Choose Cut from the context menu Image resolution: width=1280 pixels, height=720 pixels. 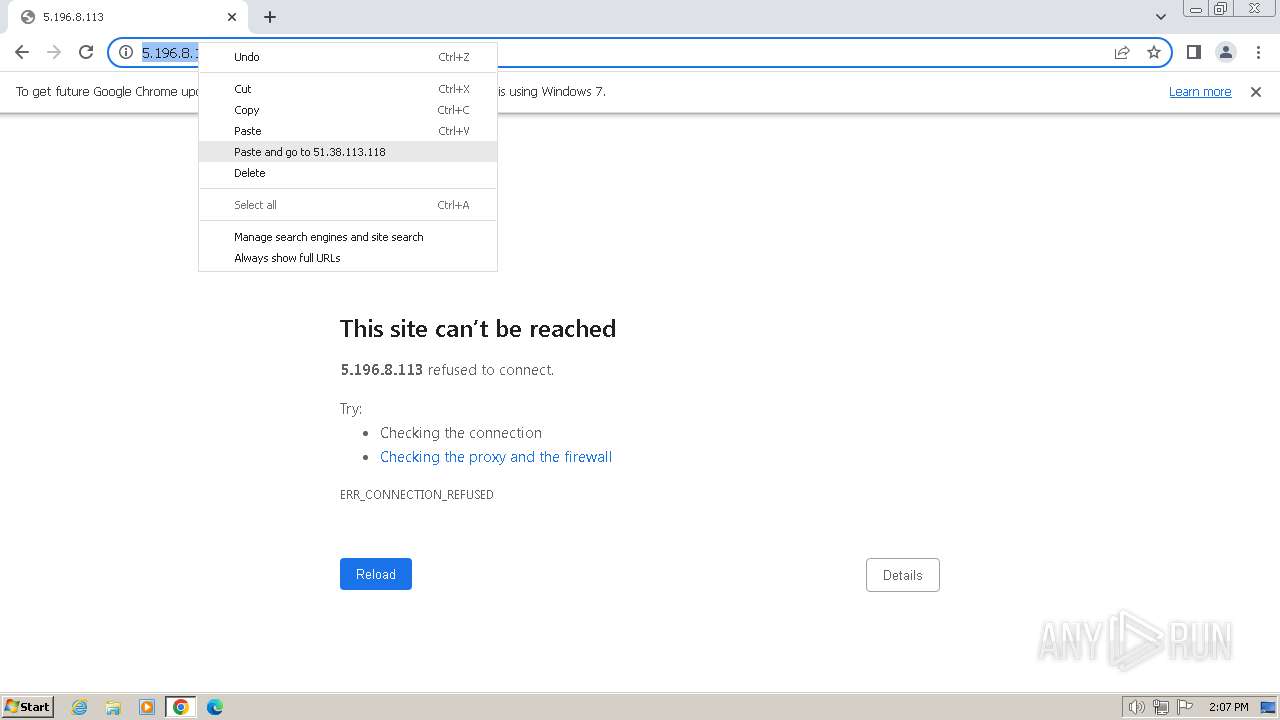[x=348, y=89]
